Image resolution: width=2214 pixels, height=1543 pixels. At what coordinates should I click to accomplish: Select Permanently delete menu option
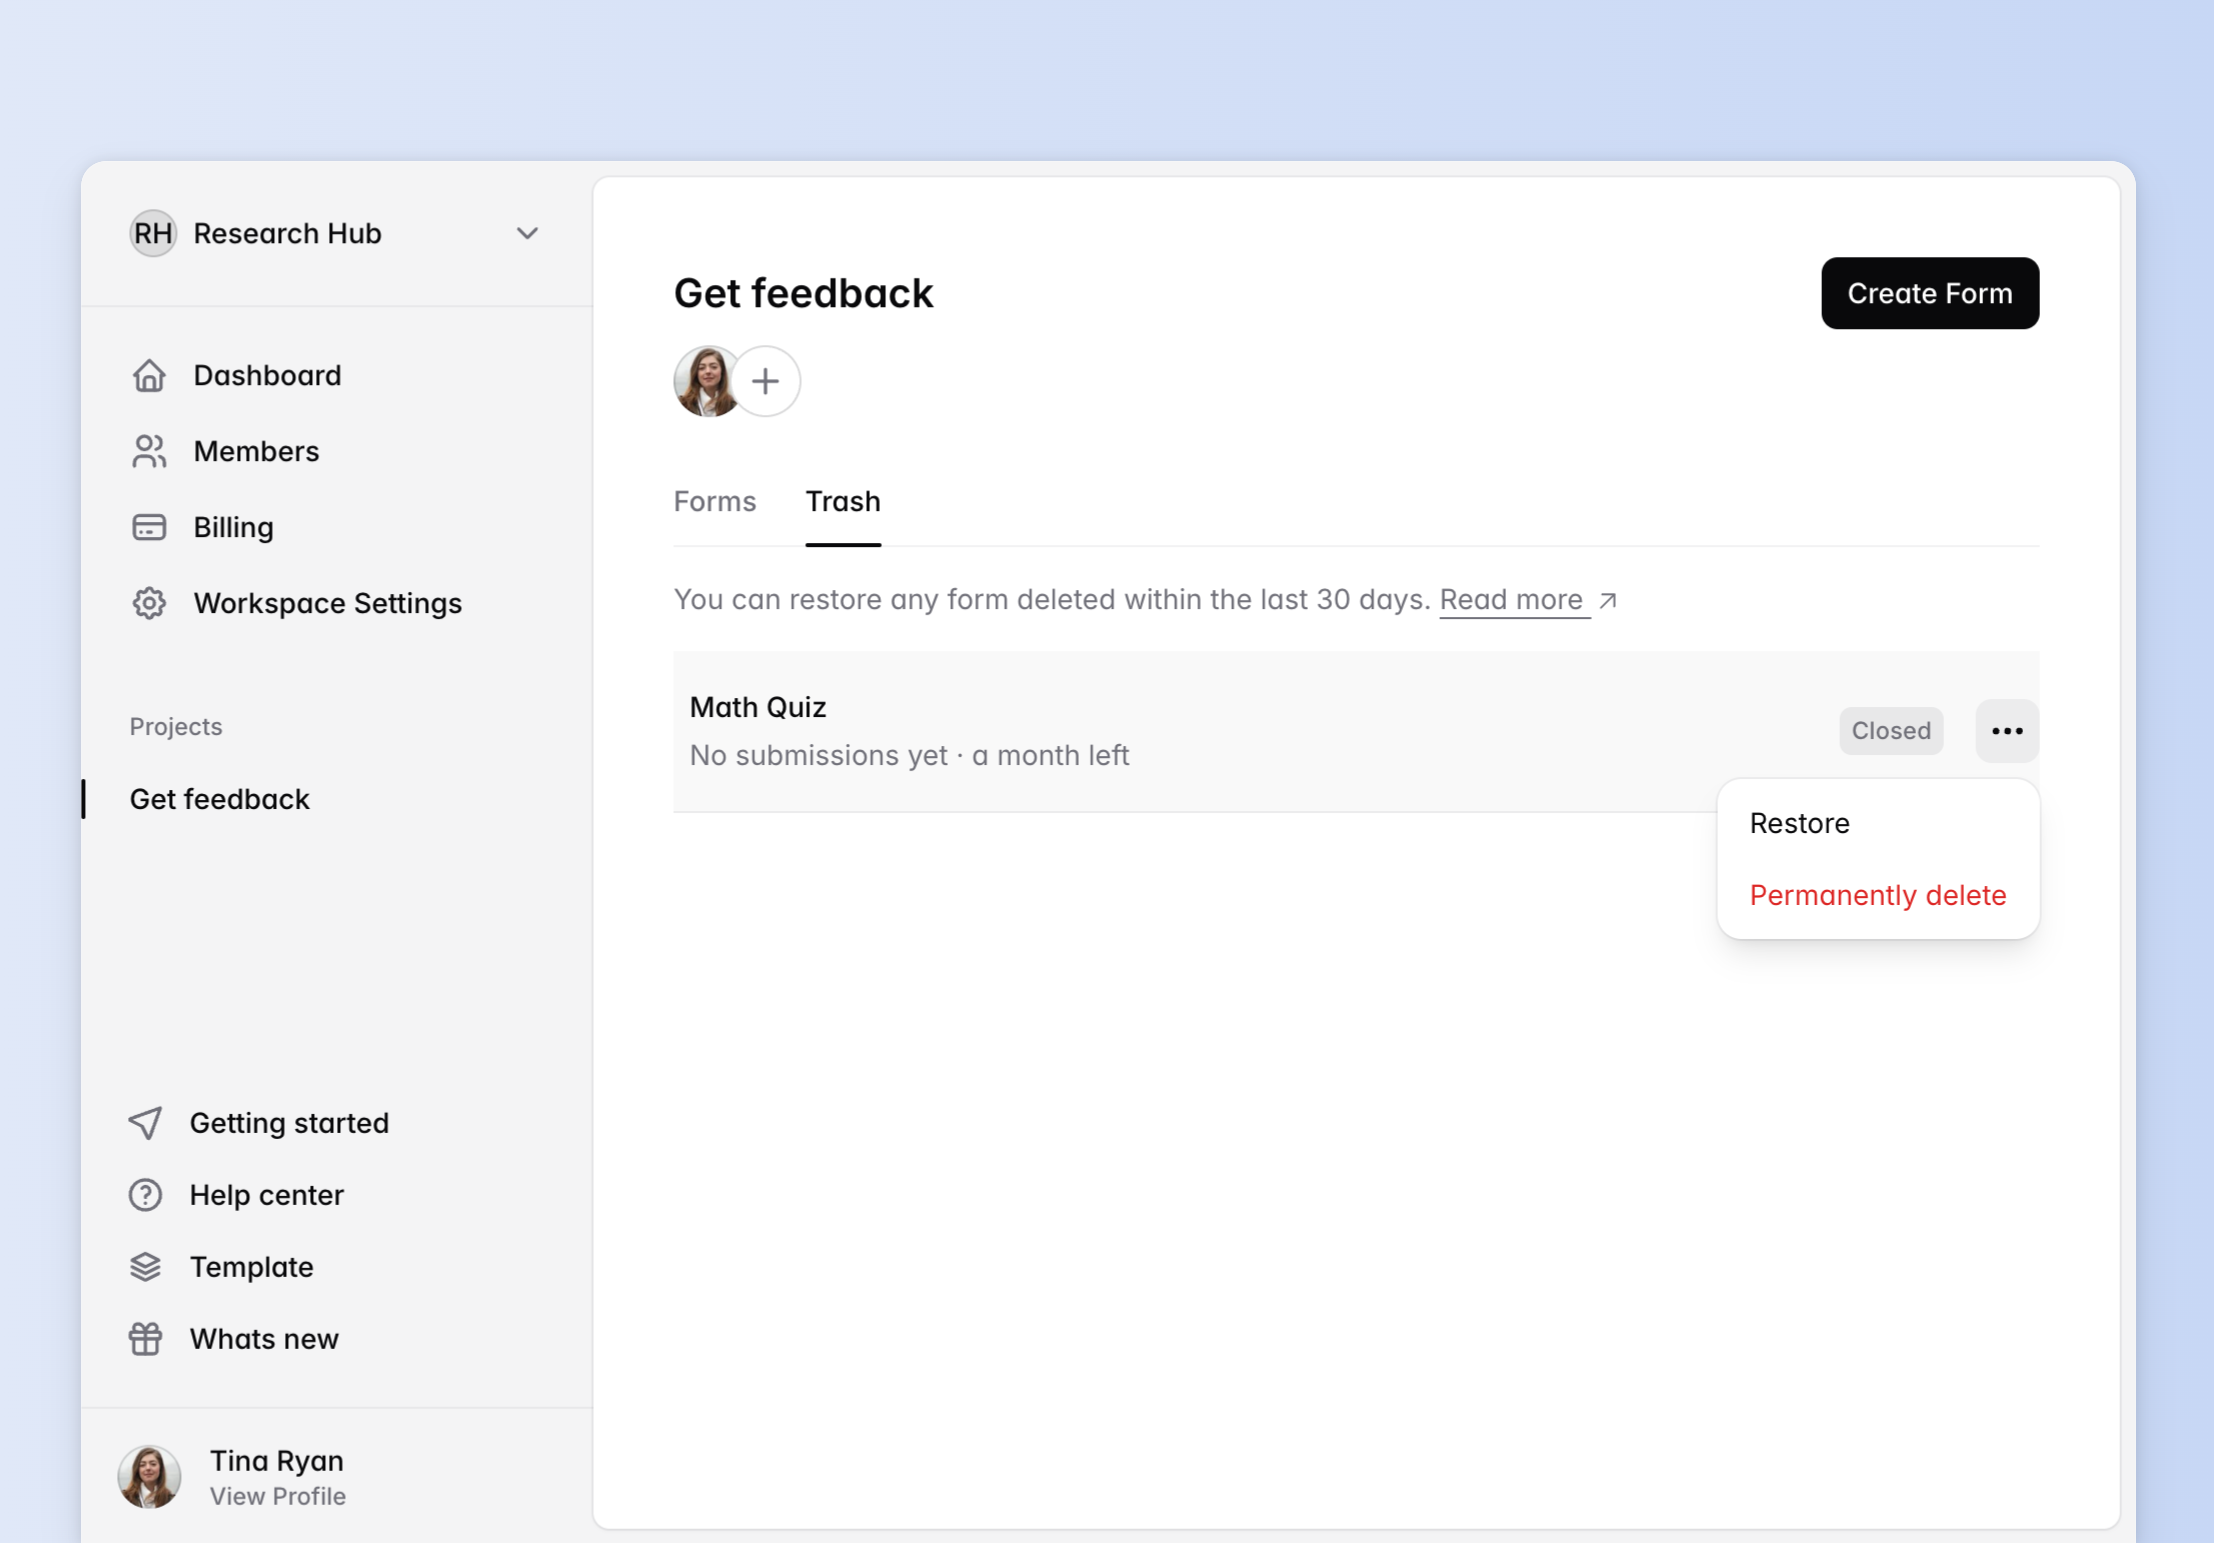[1877, 895]
